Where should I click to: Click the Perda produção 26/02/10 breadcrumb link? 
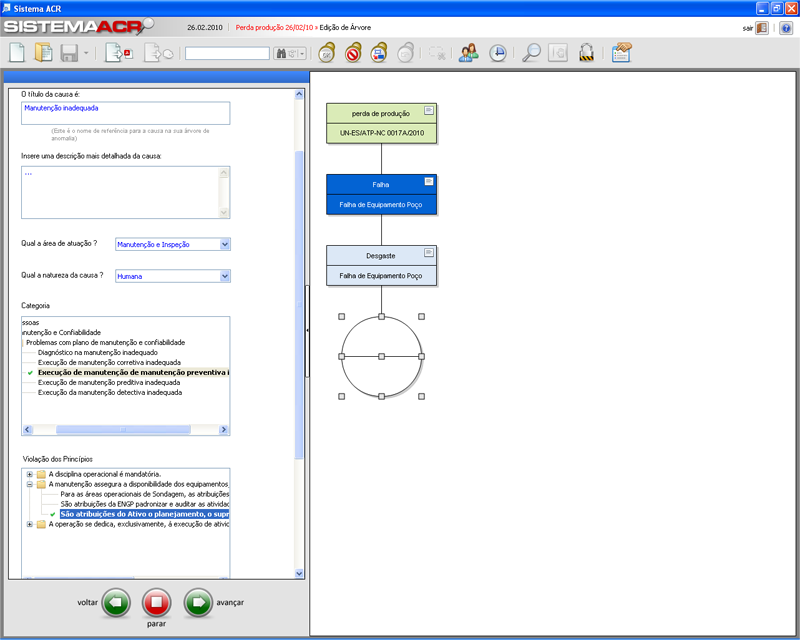[274, 28]
